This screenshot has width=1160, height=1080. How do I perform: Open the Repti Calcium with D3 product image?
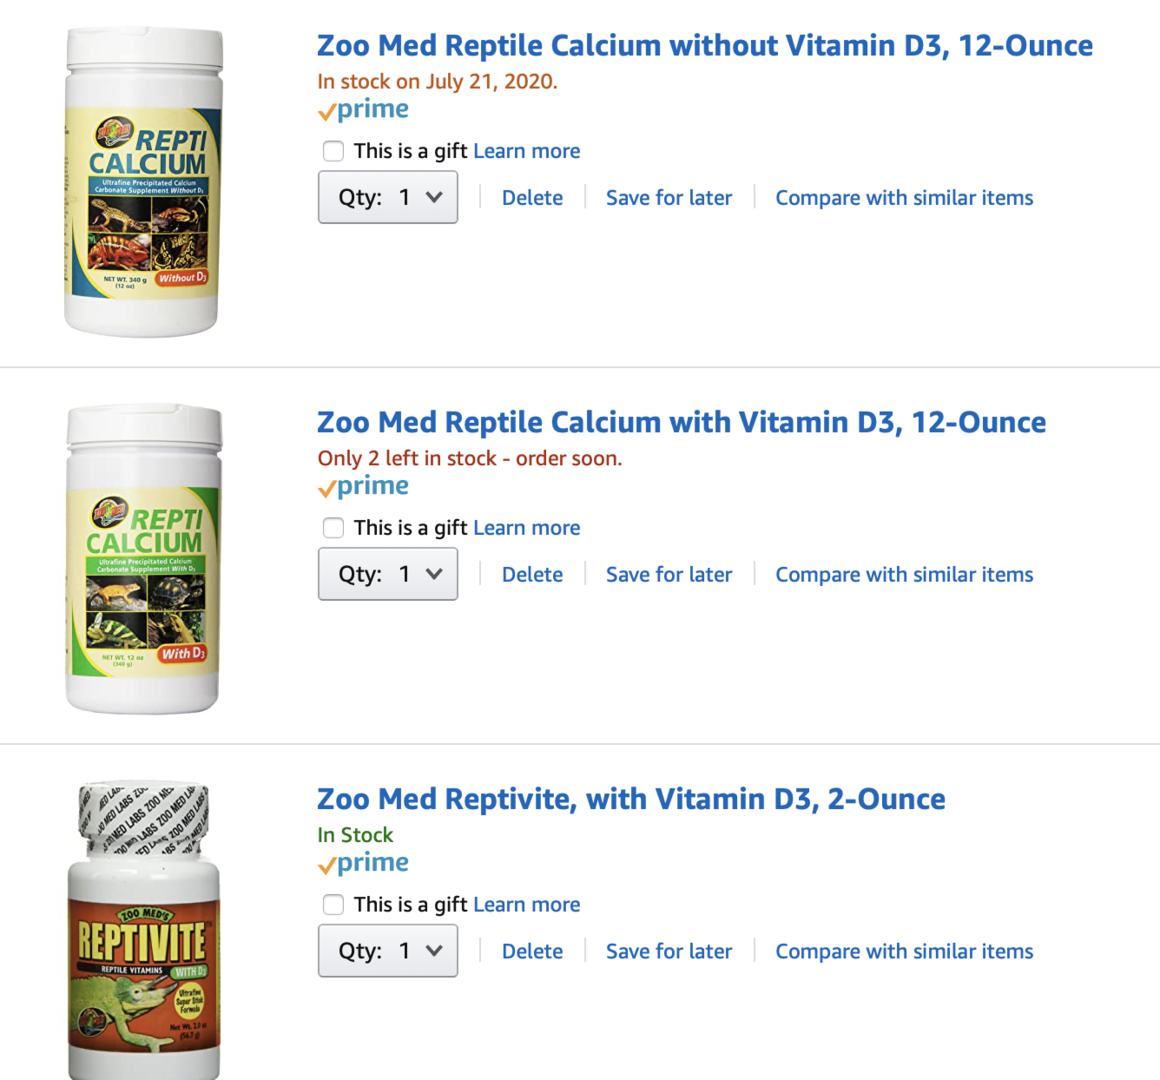144,558
